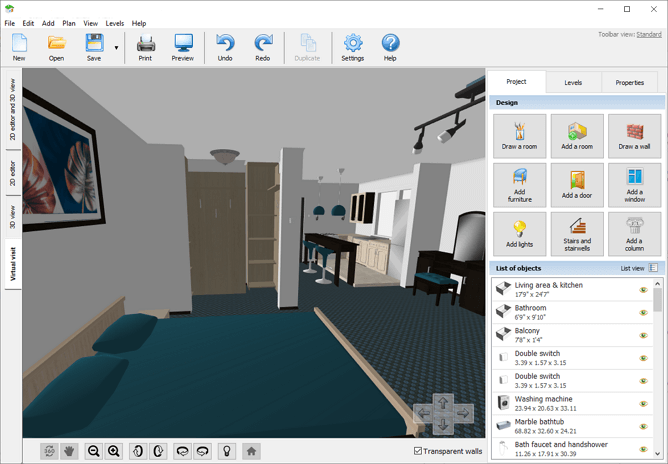Choose the Add a door tool
This screenshot has width=668, height=464.
(x=577, y=185)
